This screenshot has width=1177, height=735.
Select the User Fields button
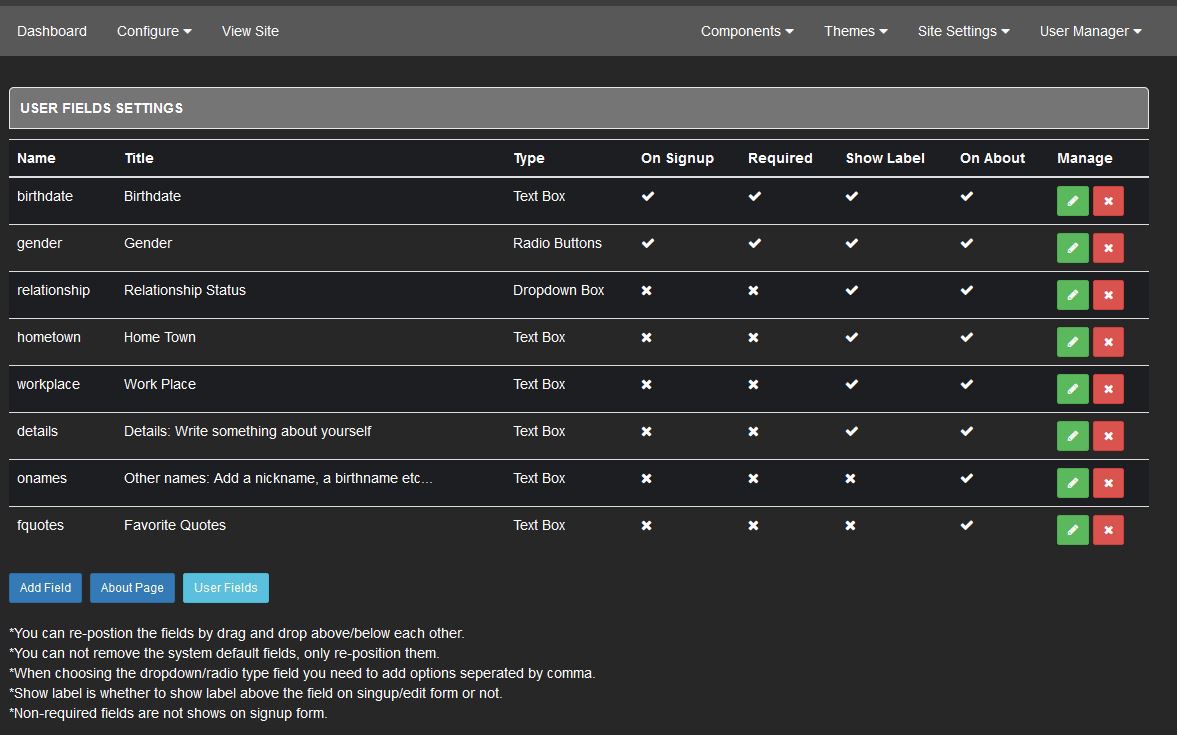coord(225,588)
